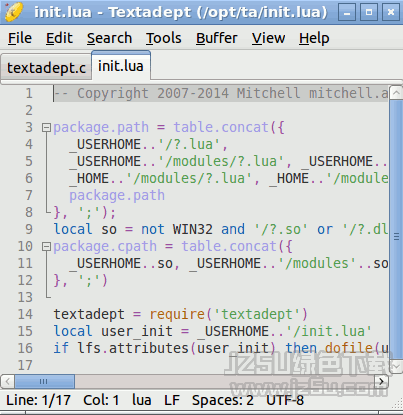This screenshot has width=403, height=415.
Task: Open the Edit menu
Action: tap(59, 38)
